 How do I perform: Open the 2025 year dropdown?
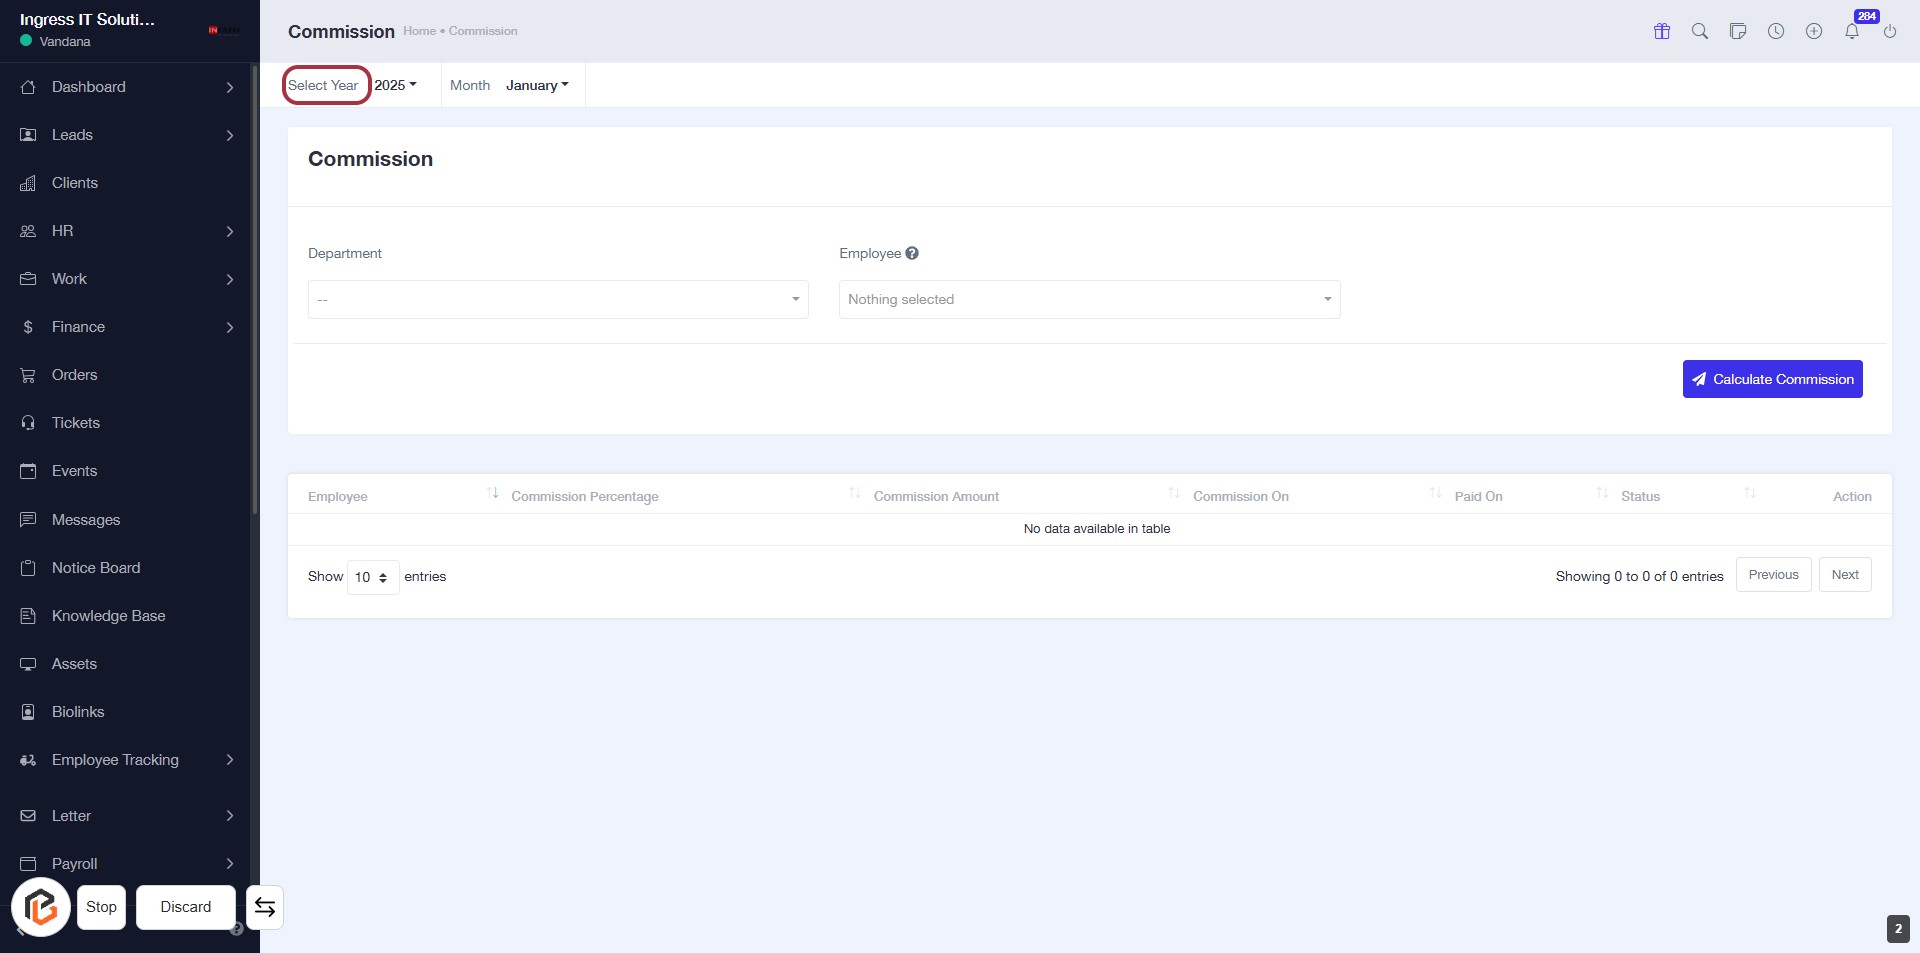coord(395,85)
